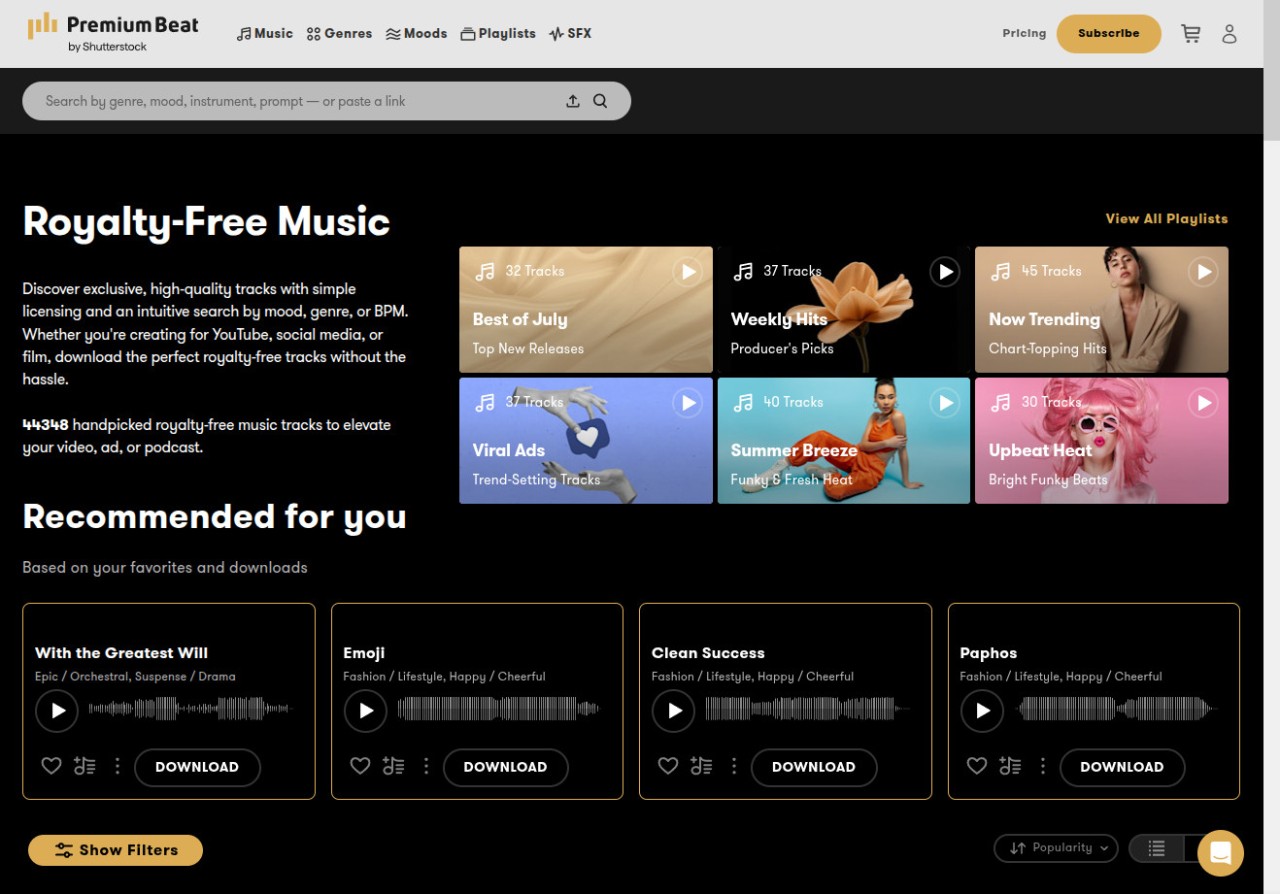Image resolution: width=1280 pixels, height=894 pixels.
Task: Open the chat support bubble
Action: click(1220, 853)
